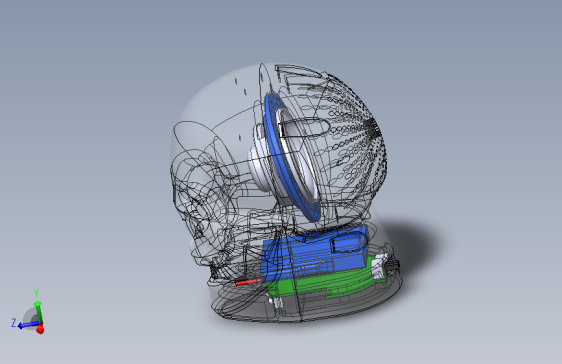Select the red wire near the base

tap(248, 282)
